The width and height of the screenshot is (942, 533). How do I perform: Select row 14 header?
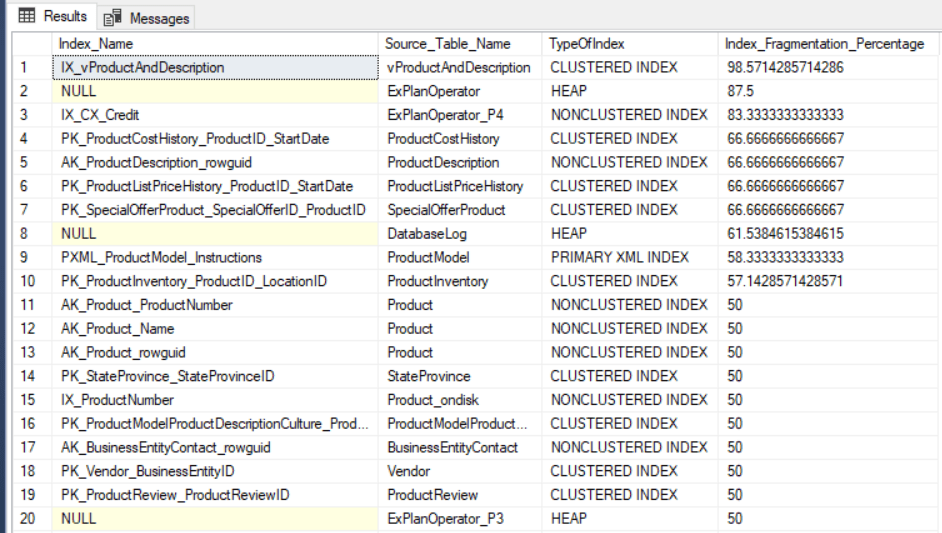tap(32, 376)
